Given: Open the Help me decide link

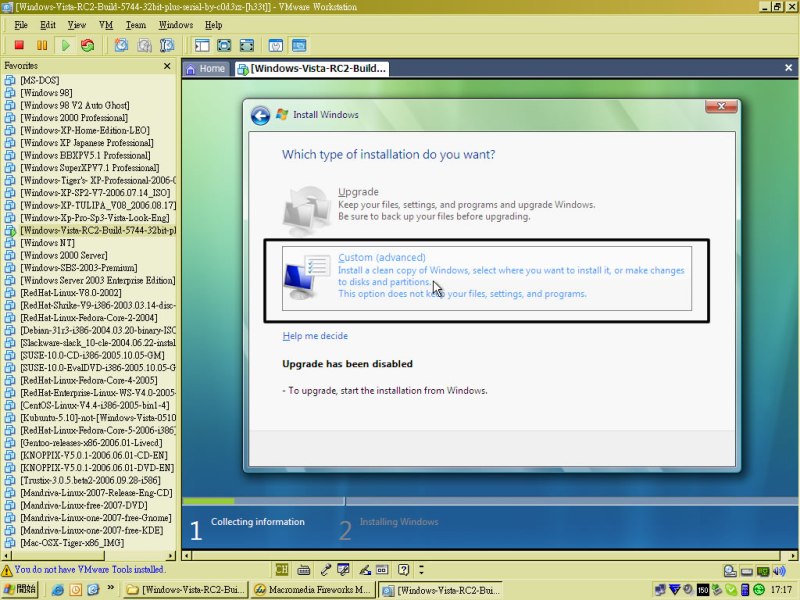Looking at the screenshot, I should [x=315, y=336].
